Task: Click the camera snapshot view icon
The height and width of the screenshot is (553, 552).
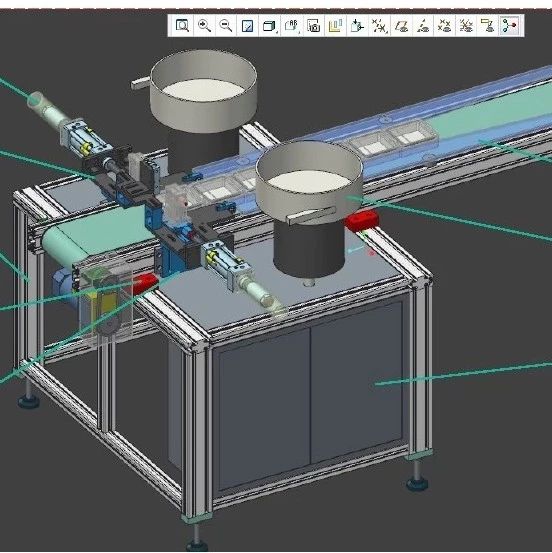Action: (313, 26)
